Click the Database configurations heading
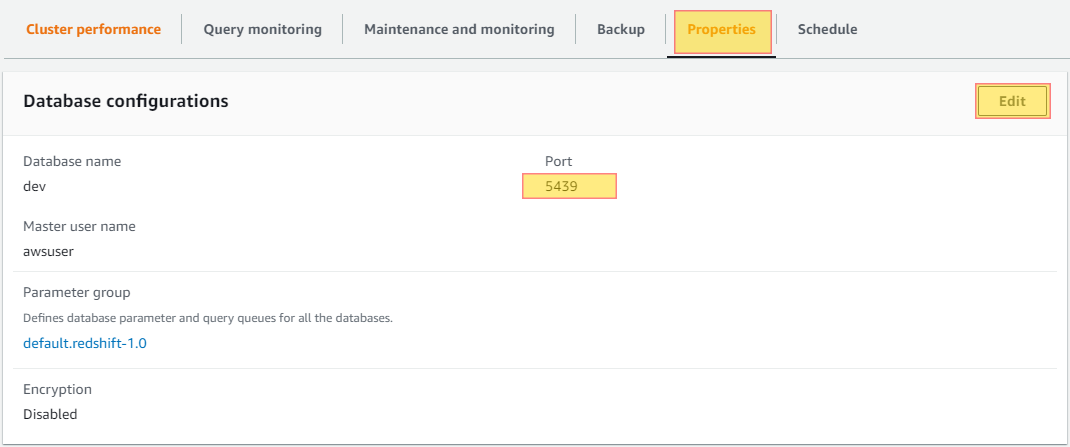1070x447 pixels. tap(126, 102)
